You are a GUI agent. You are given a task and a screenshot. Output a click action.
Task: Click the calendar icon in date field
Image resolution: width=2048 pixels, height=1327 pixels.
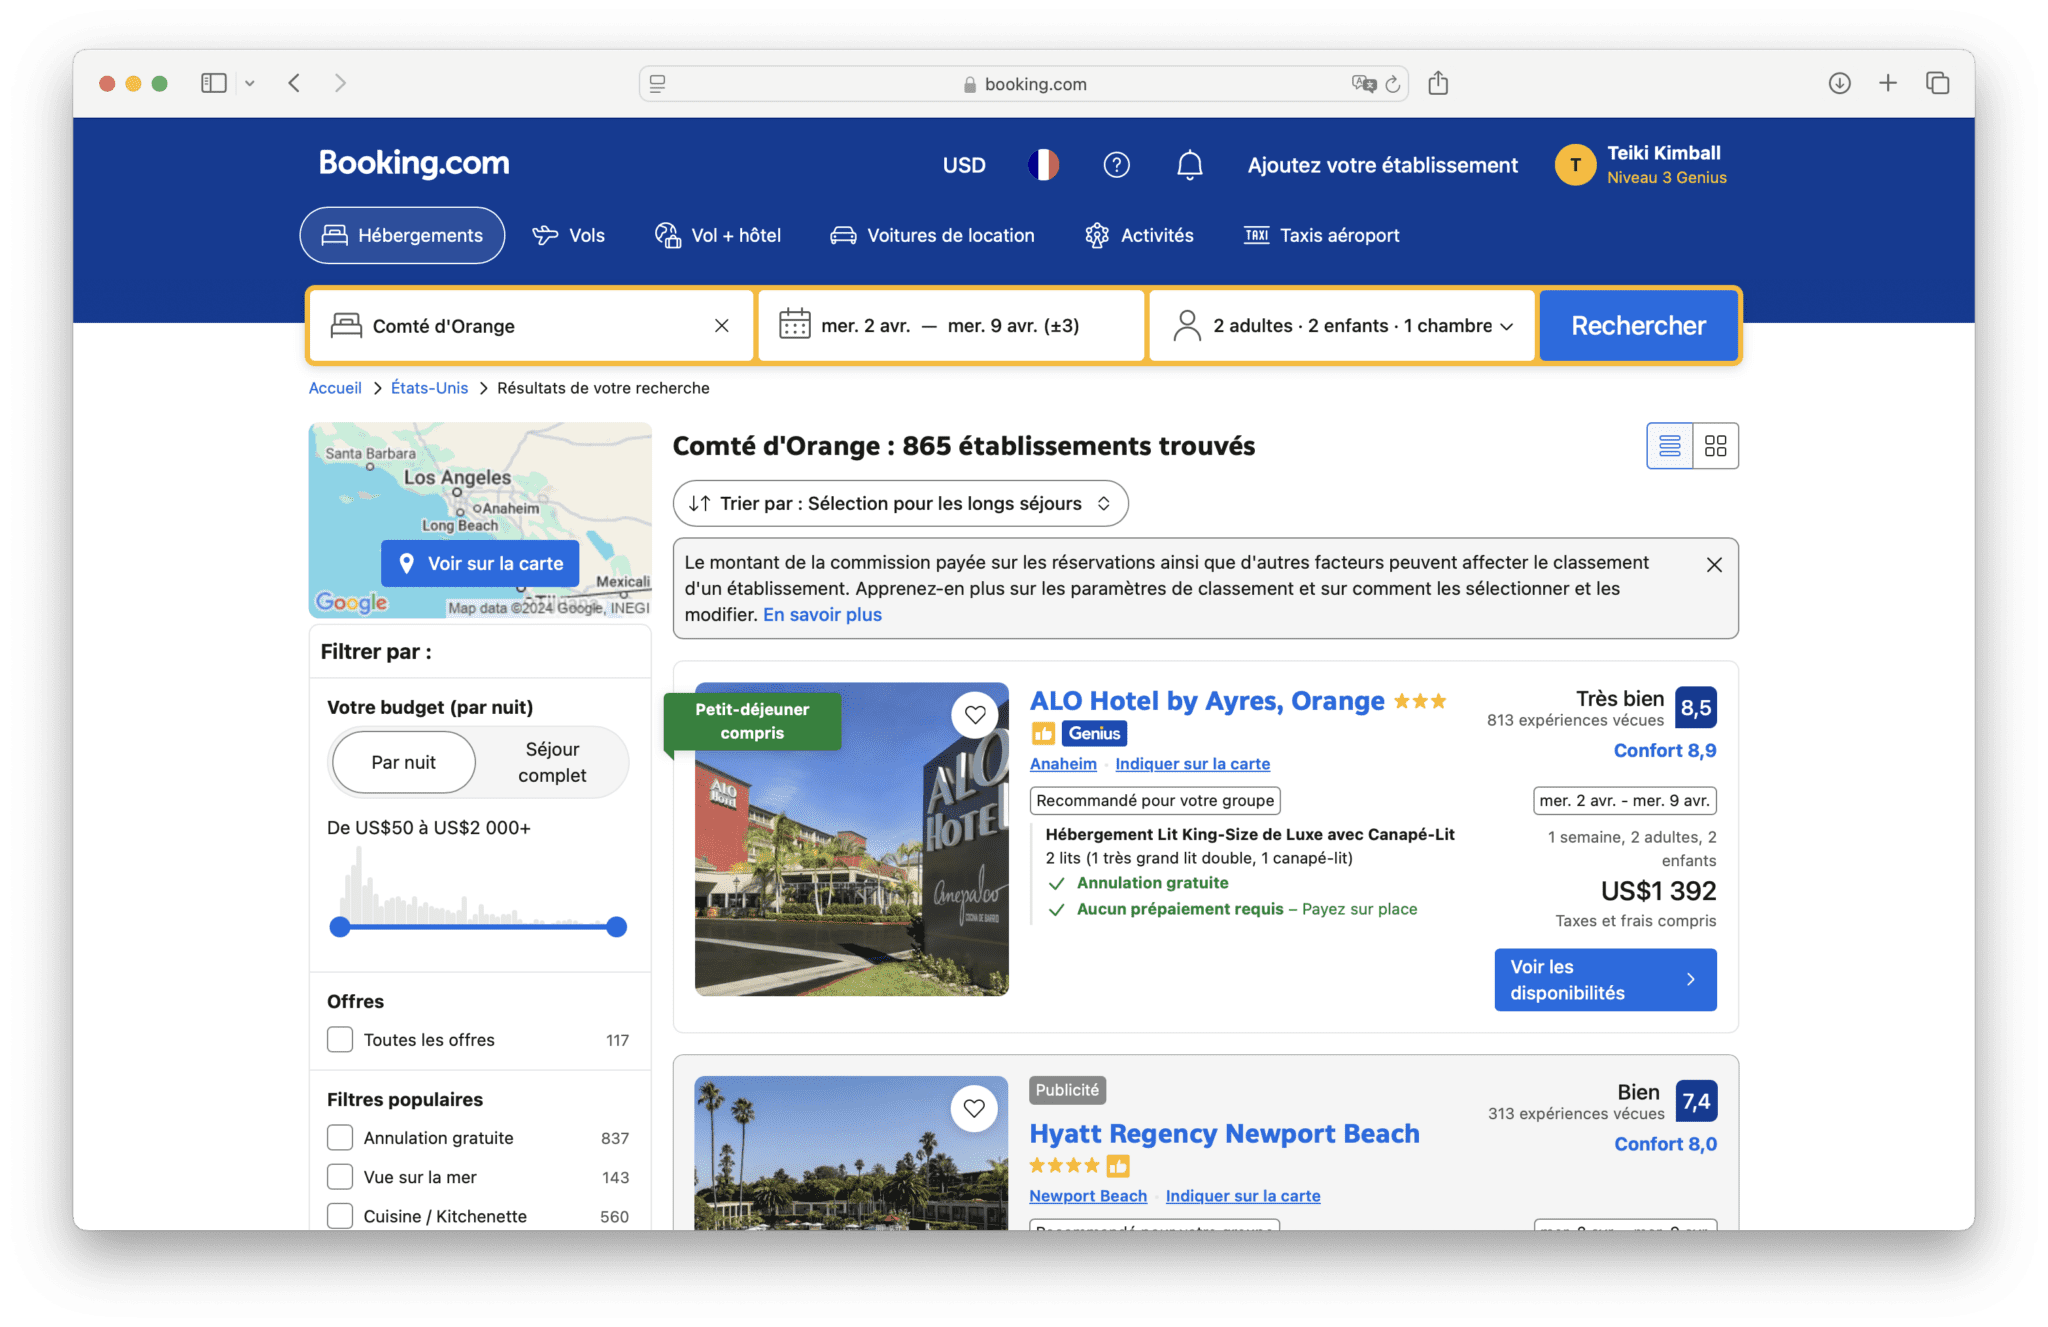(x=795, y=325)
